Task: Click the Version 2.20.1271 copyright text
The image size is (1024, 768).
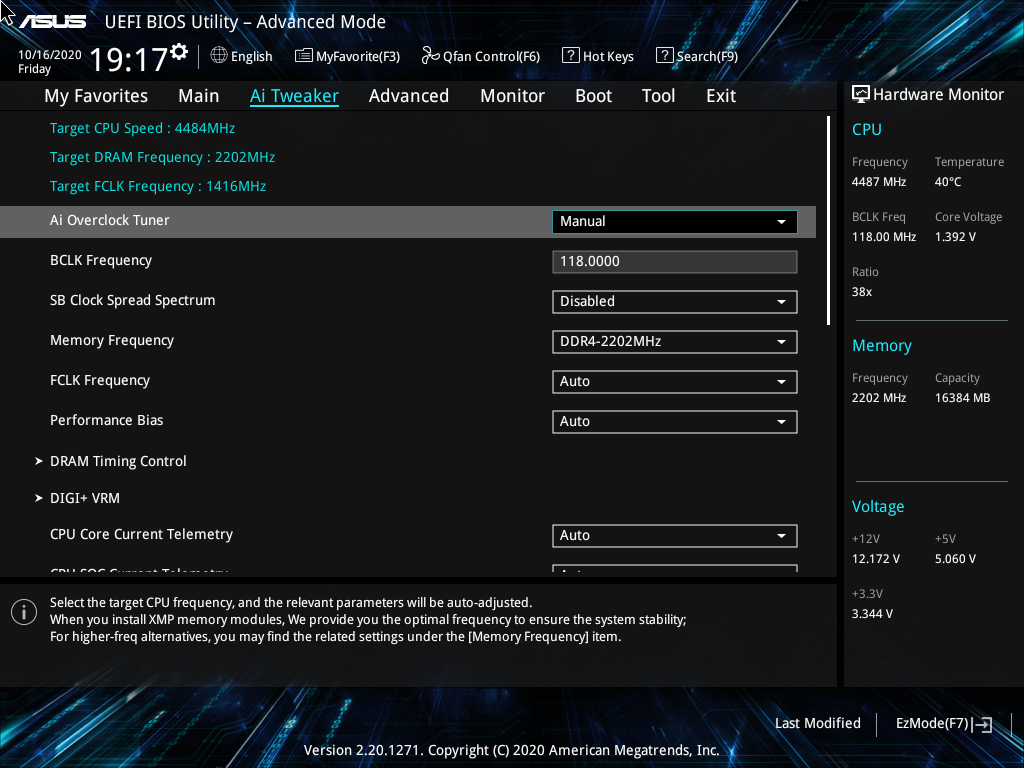Action: [512, 750]
